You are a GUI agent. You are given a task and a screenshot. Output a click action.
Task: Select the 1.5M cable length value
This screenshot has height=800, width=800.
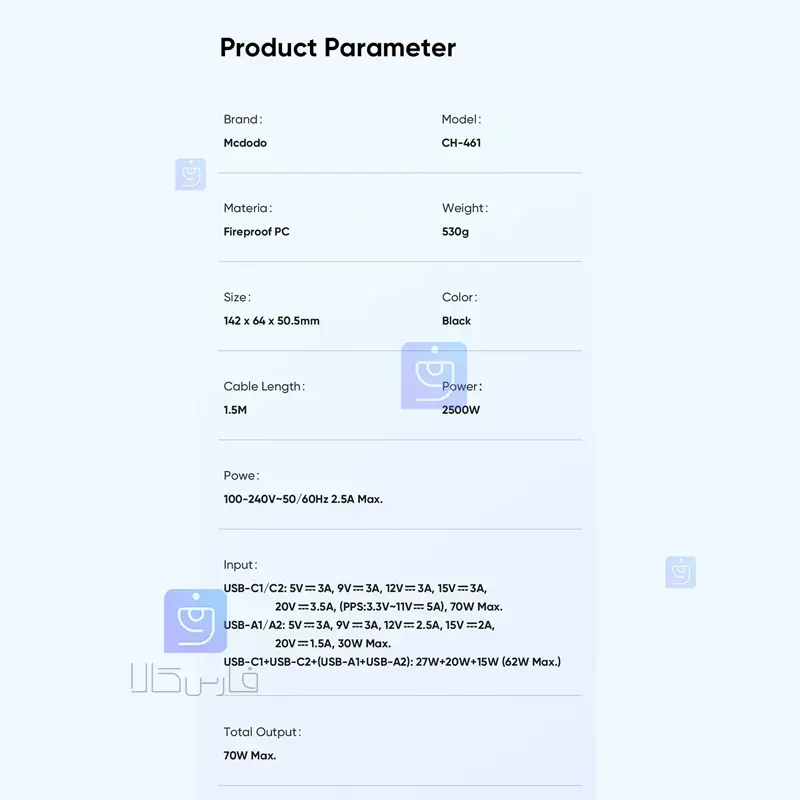click(x=237, y=410)
